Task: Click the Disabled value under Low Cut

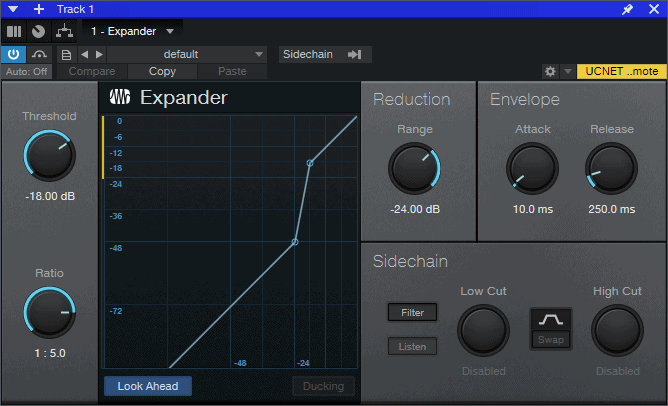Action: coord(484,371)
